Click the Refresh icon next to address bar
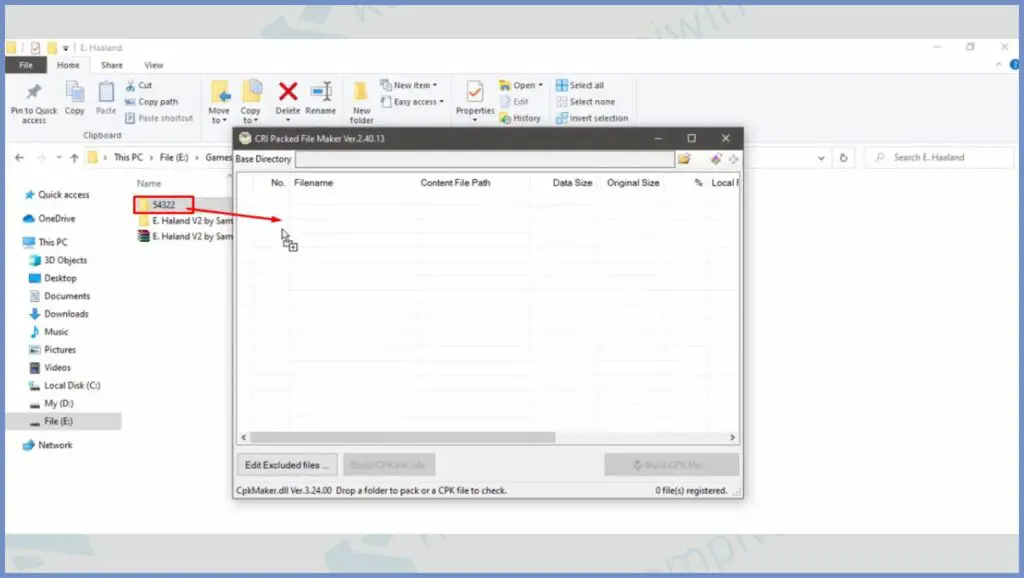The width and height of the screenshot is (1024, 578). pyautogui.click(x=844, y=158)
